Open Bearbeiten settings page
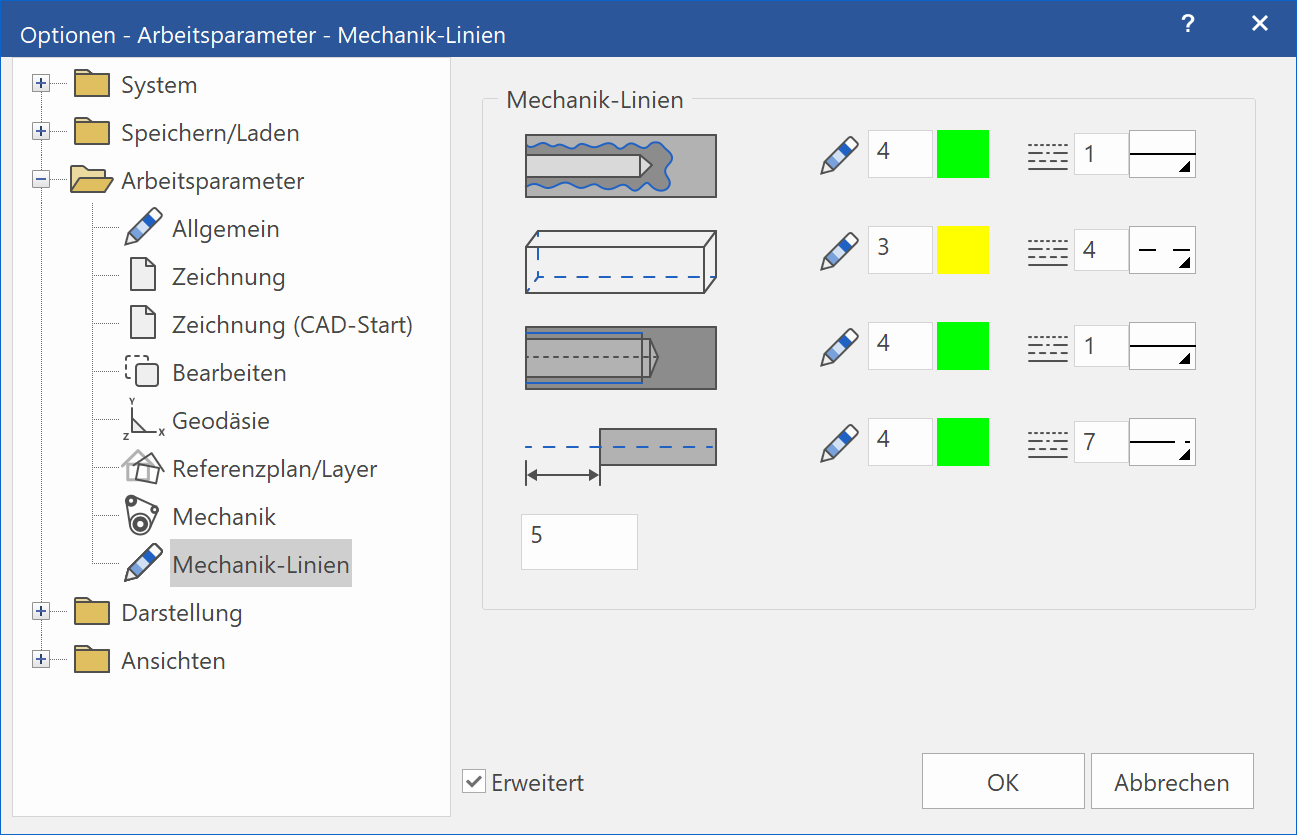Viewport: 1297px width, 835px height. pyautogui.click(x=230, y=373)
